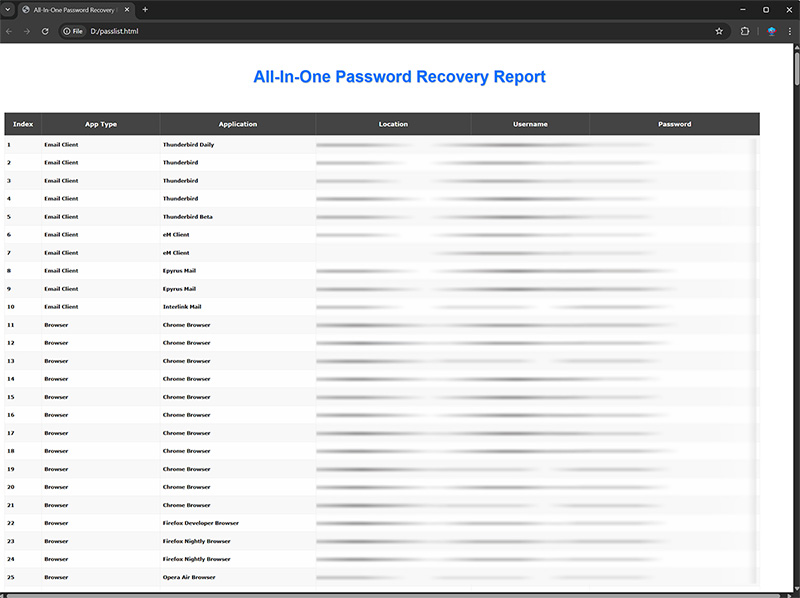Click the vertical page scrollbar thumb
The image size is (800, 598).
click(x=796, y=69)
